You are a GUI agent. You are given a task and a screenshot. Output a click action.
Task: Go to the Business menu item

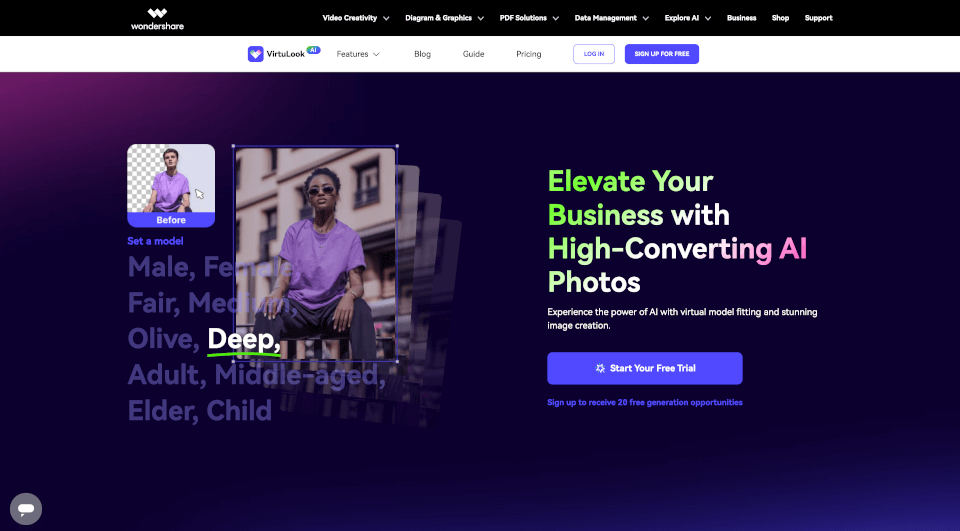(741, 18)
